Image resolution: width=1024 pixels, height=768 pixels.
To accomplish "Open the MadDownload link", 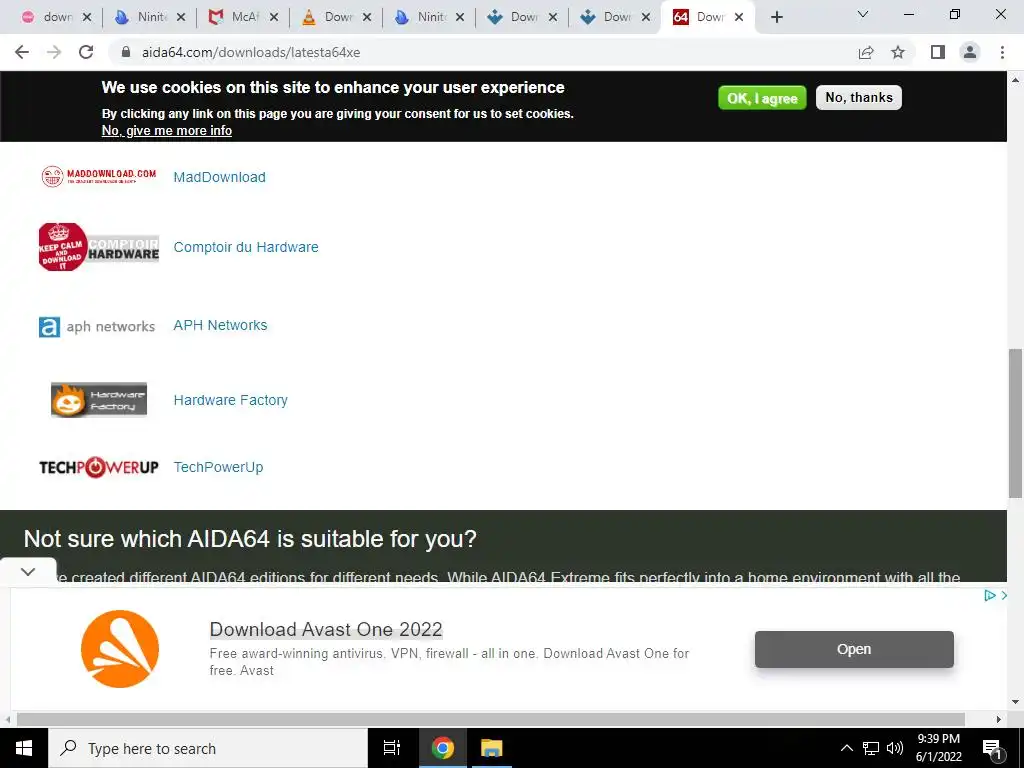I will click(219, 177).
